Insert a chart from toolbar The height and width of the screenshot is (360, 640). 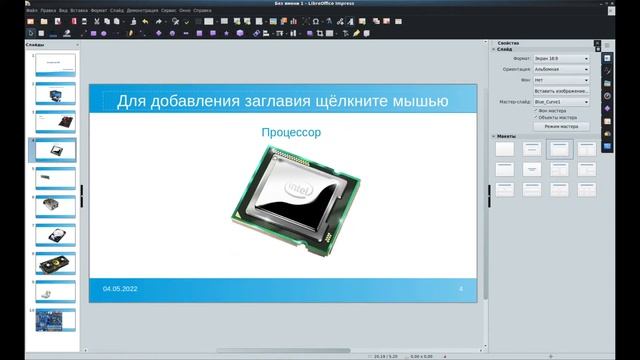click(x=293, y=21)
